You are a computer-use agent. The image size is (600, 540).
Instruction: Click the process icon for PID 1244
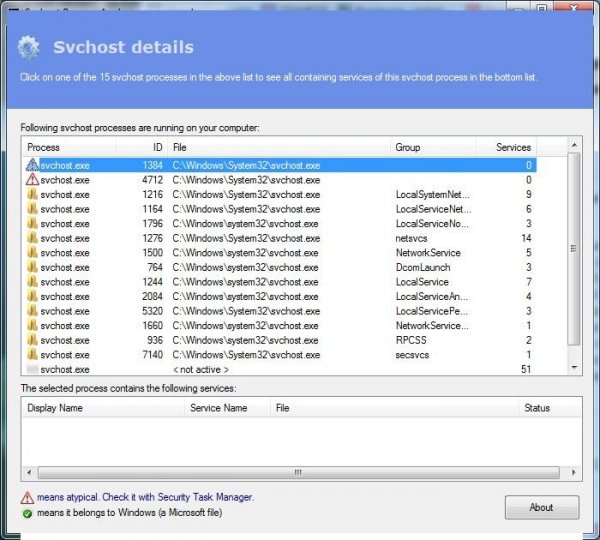(x=33, y=281)
